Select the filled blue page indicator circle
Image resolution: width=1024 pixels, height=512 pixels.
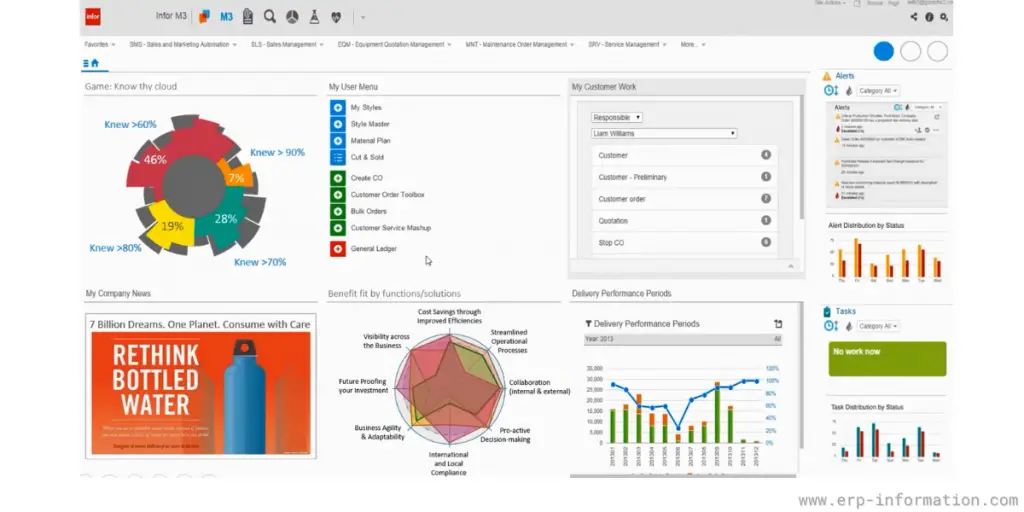pos(884,52)
